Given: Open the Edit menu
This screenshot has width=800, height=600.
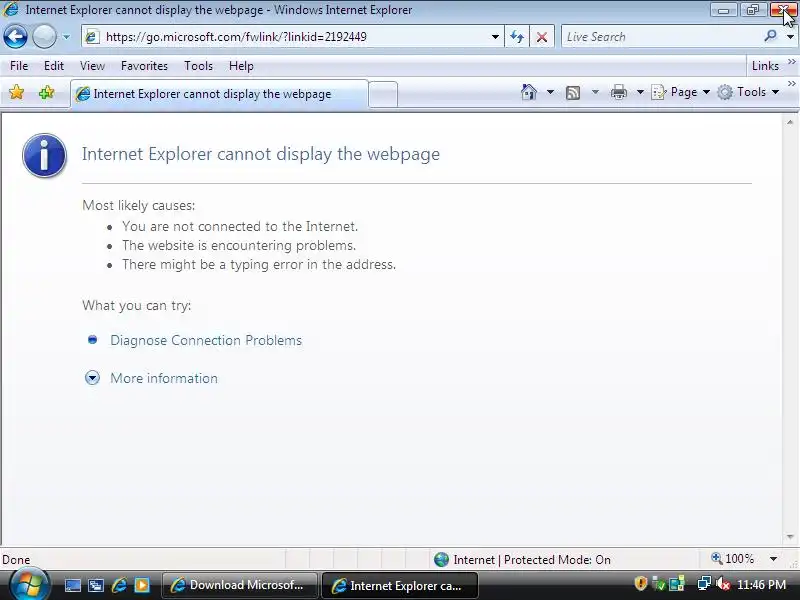Looking at the screenshot, I should 54,66.
